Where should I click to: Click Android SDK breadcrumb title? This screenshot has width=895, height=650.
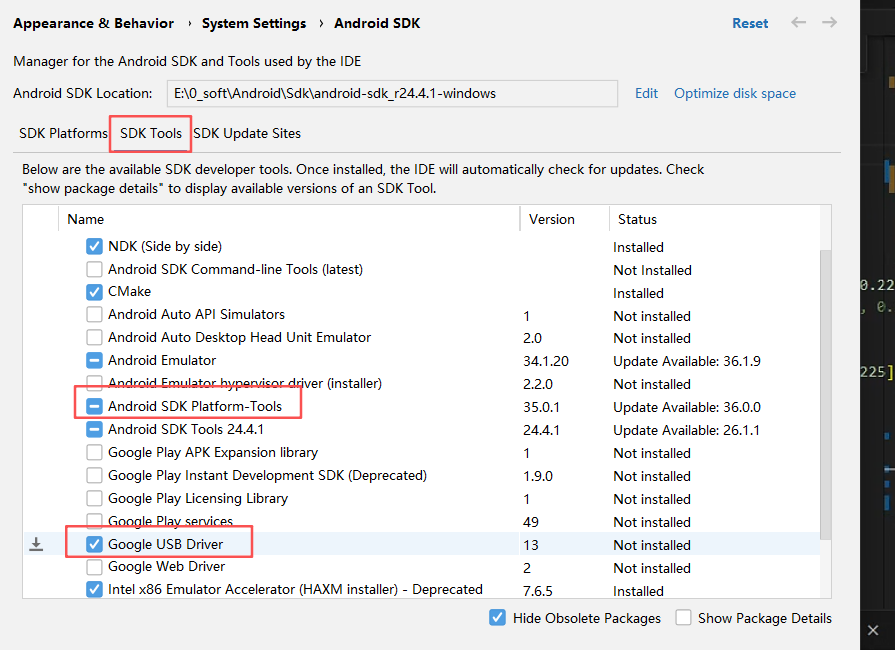click(377, 23)
